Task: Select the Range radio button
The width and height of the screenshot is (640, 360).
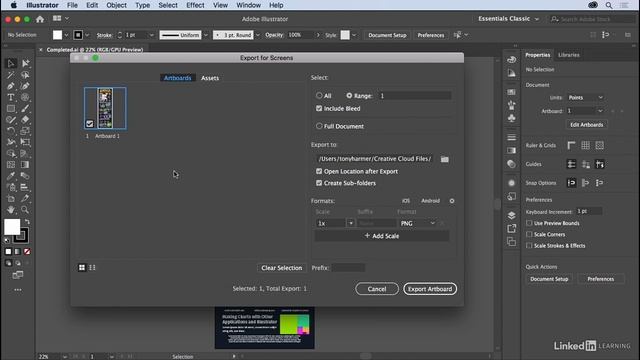Action: pos(349,96)
